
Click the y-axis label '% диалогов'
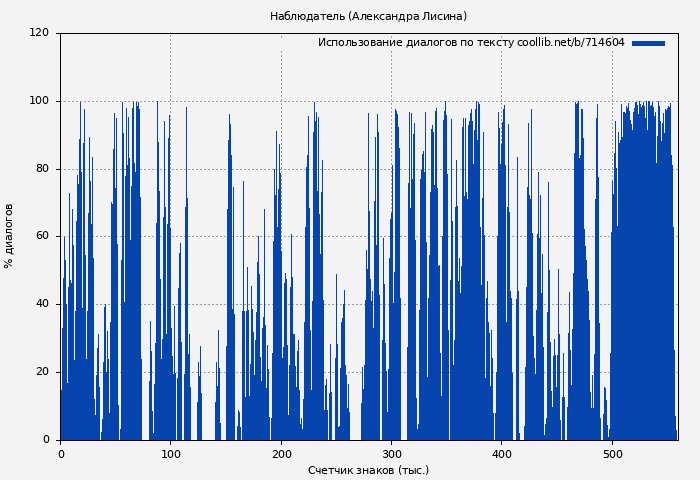9,236
